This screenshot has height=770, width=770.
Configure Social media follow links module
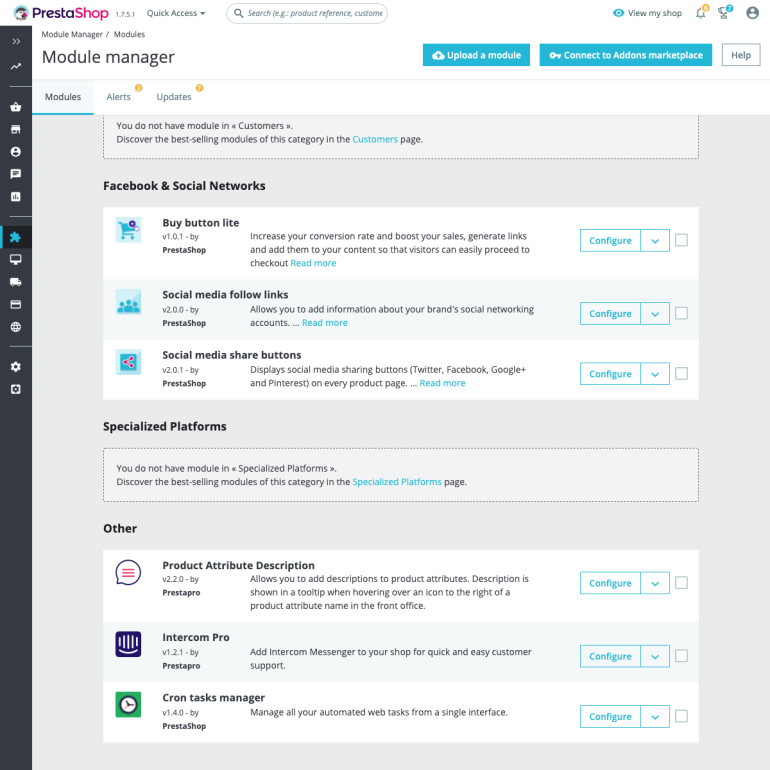coord(610,314)
